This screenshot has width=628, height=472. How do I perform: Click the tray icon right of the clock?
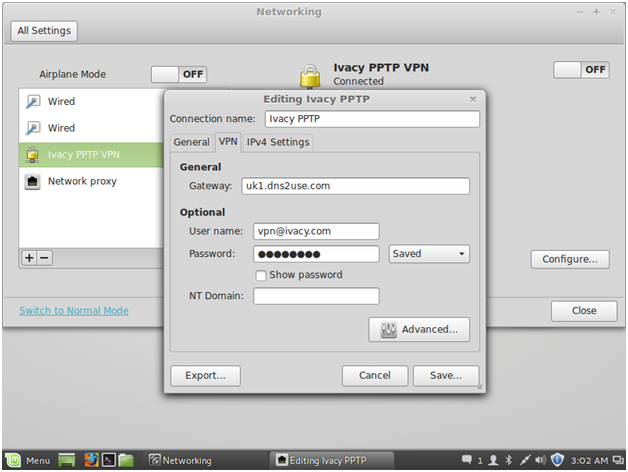[x=618, y=460]
